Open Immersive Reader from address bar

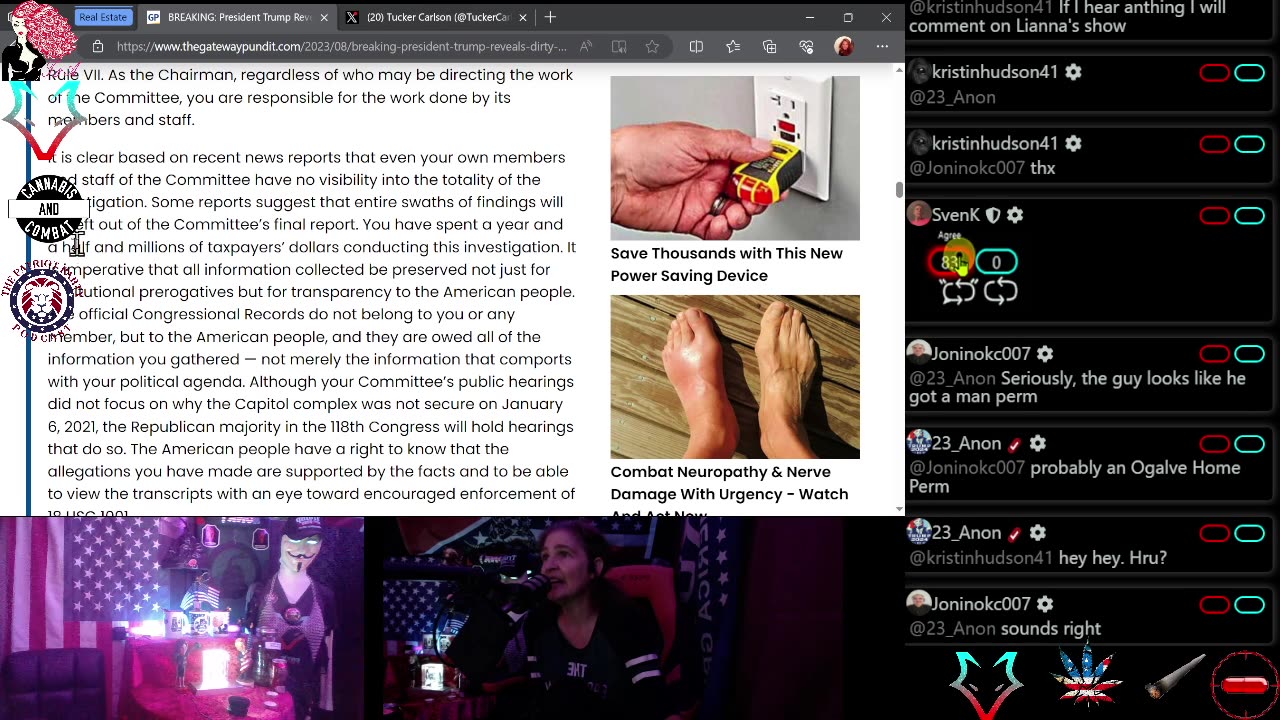(x=619, y=46)
